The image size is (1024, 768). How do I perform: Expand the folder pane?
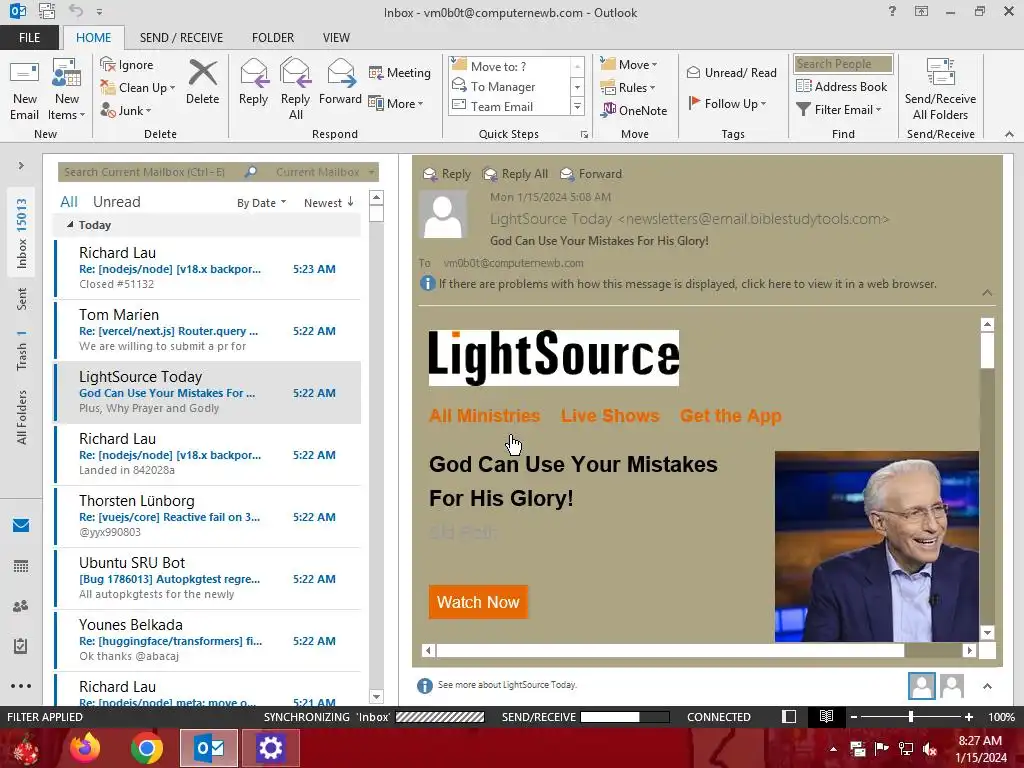click(x=21, y=165)
